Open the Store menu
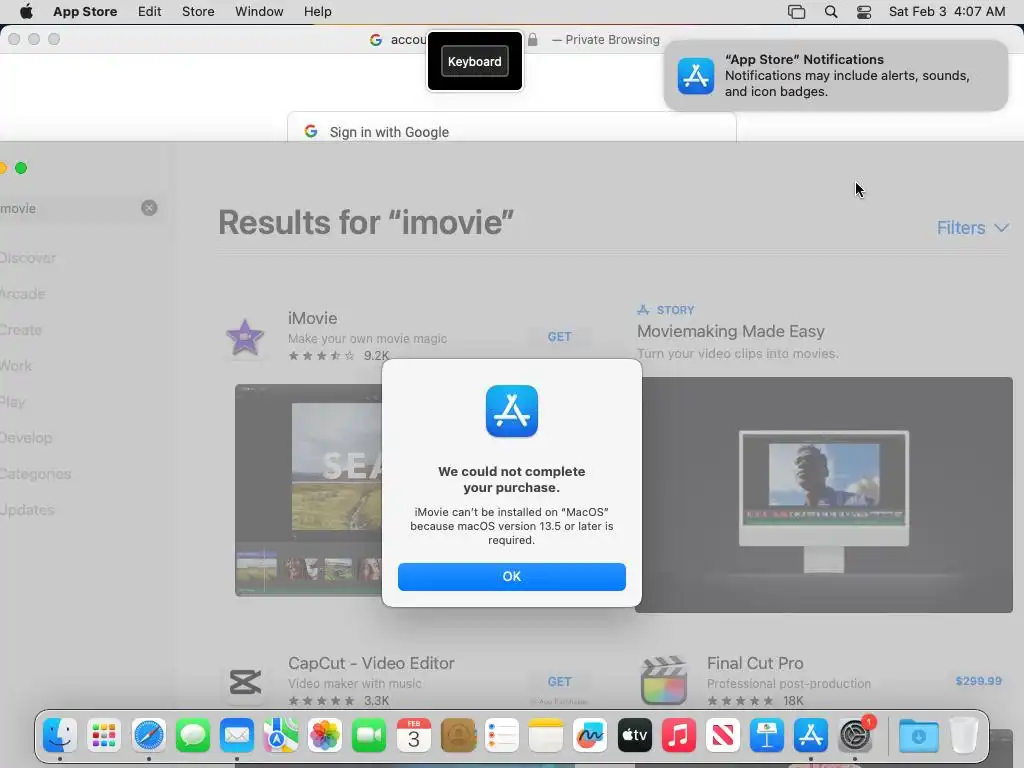The image size is (1024, 768). pos(198,11)
